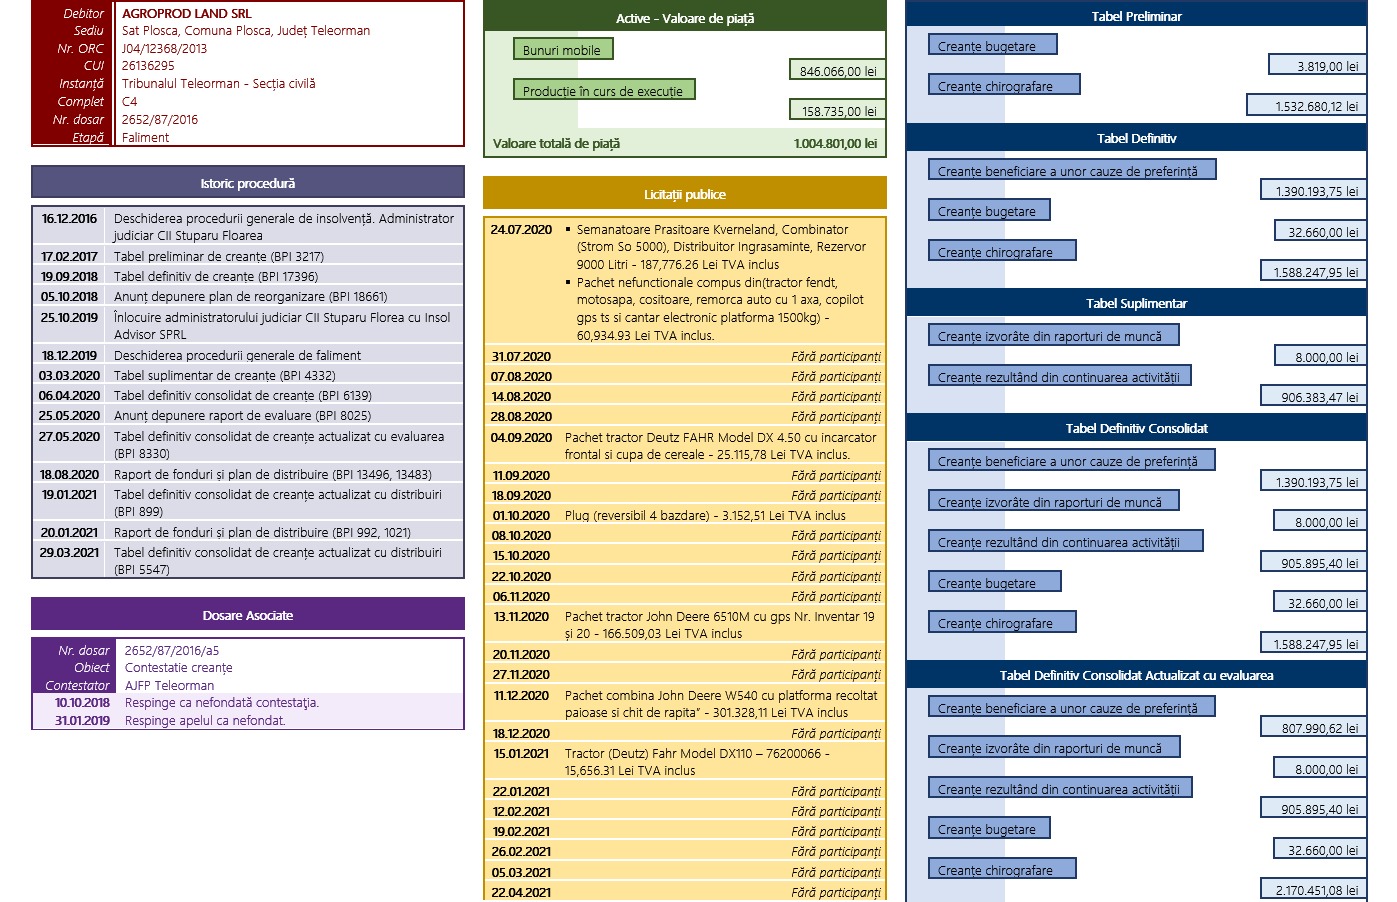Click the Dosare Asociate header
Image resolution: width=1397 pixels, height=902 pixels.
click(x=248, y=615)
